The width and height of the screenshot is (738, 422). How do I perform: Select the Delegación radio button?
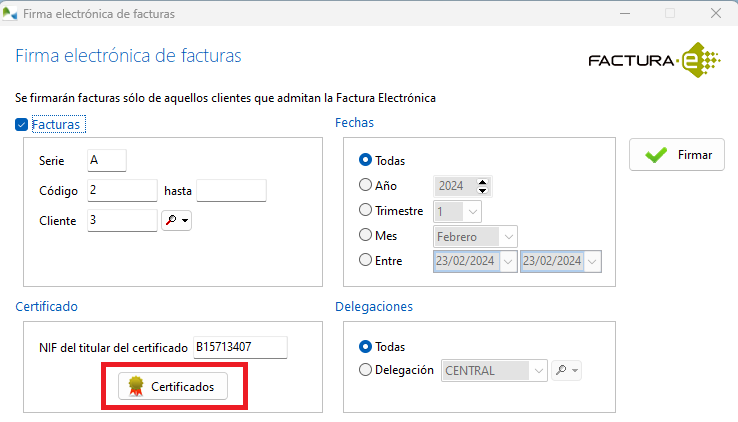(365, 370)
